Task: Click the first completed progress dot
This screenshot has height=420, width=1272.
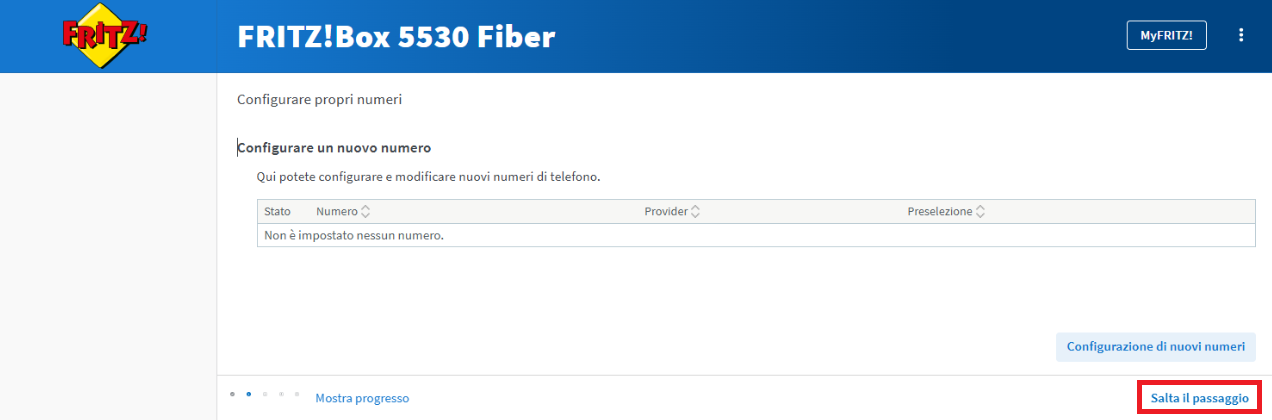Action: pyautogui.click(x=232, y=394)
